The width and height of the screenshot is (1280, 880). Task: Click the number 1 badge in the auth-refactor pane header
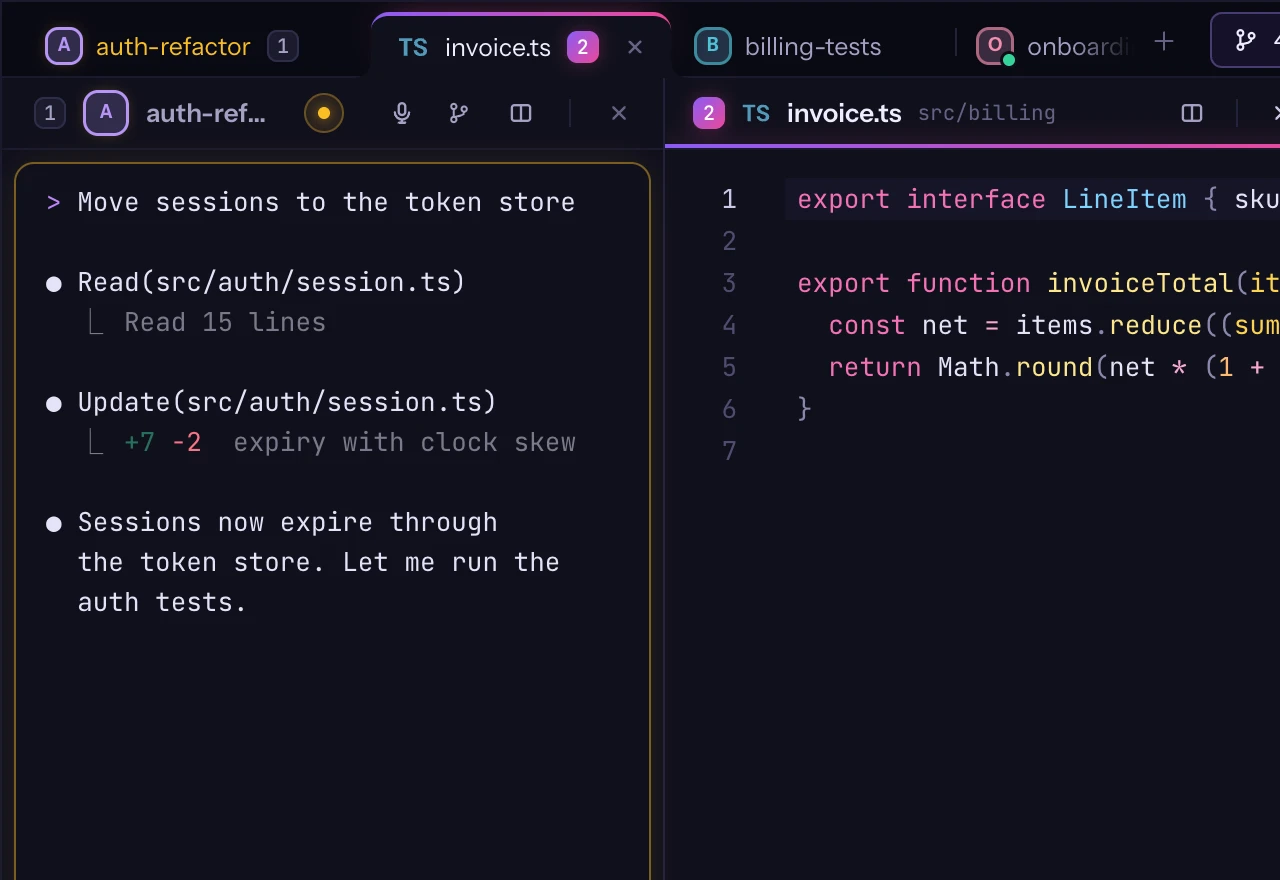50,113
